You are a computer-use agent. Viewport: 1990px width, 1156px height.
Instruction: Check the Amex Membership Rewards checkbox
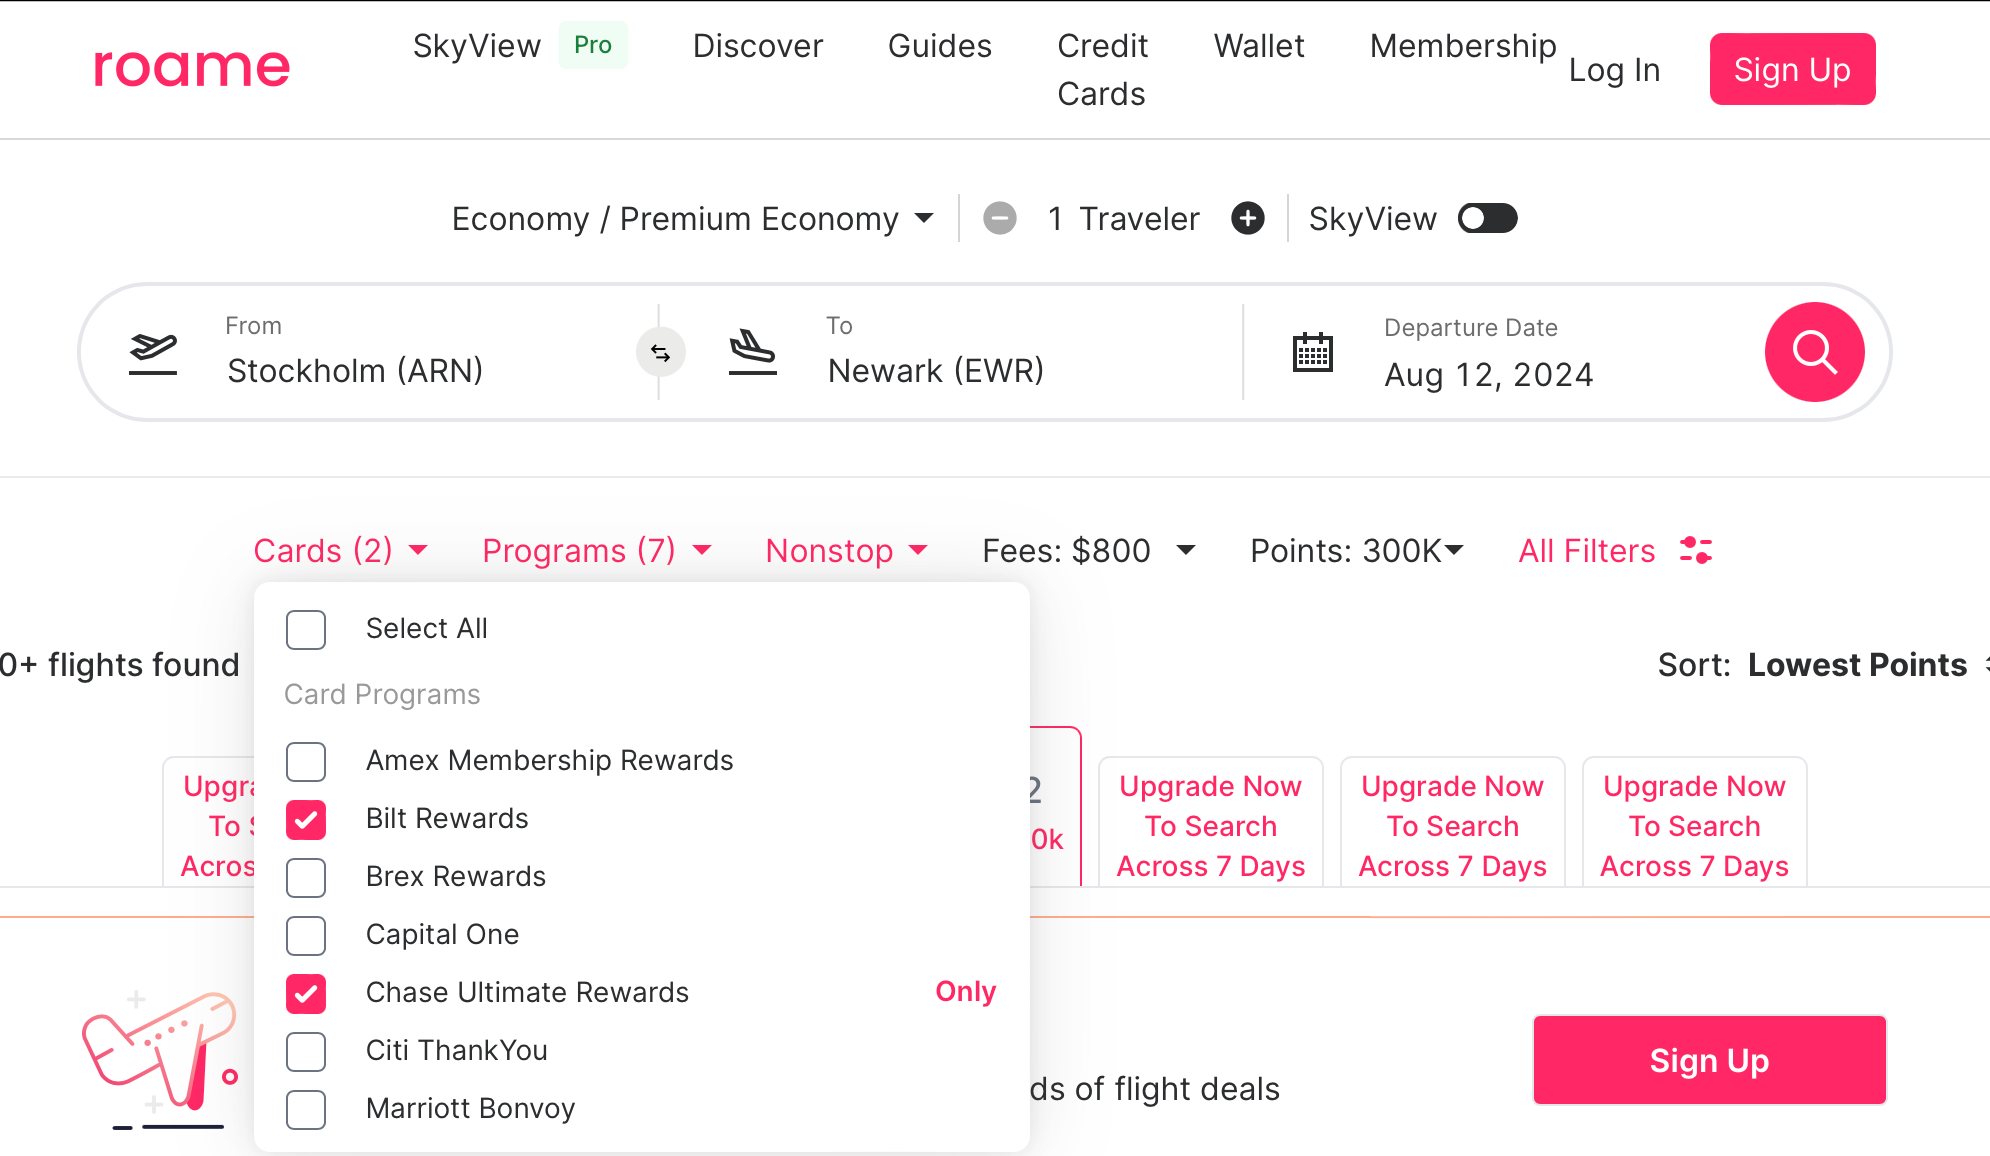[306, 761]
